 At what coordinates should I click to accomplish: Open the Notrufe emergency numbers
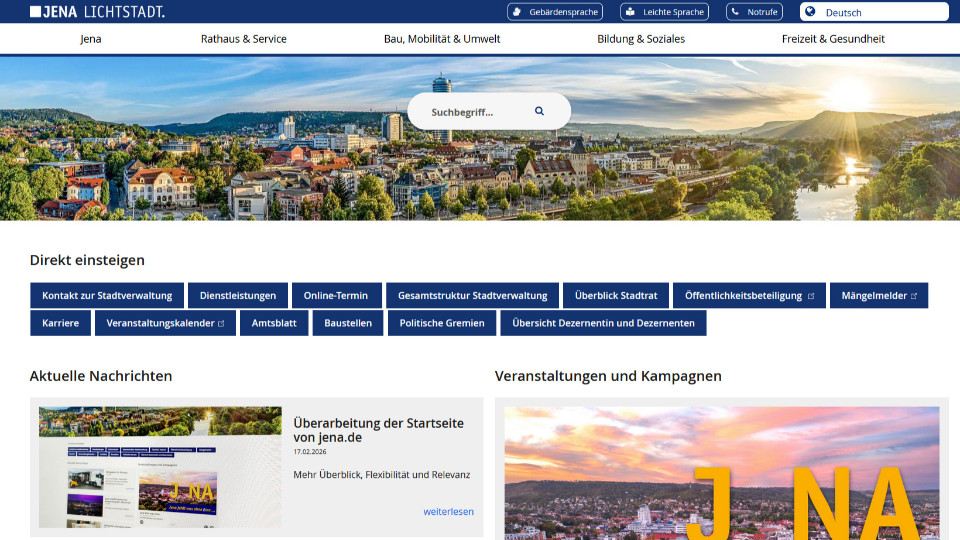(754, 12)
